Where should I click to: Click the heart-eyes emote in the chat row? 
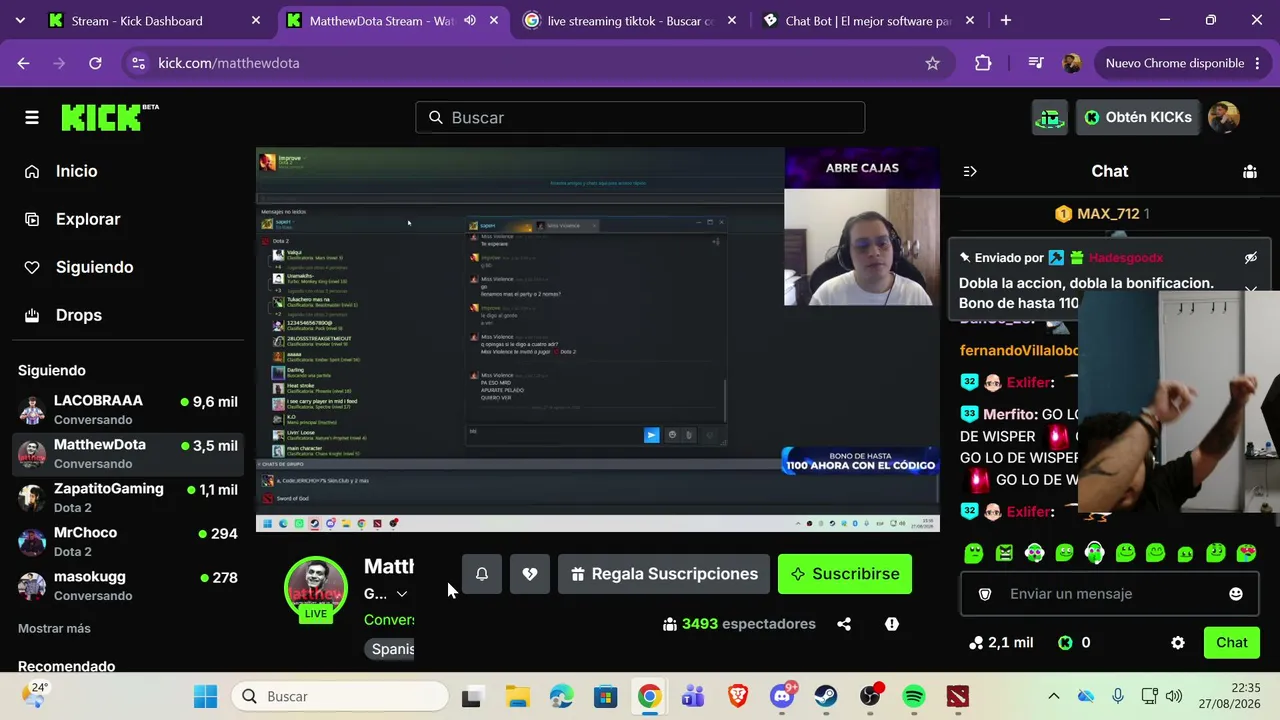(x=1246, y=553)
